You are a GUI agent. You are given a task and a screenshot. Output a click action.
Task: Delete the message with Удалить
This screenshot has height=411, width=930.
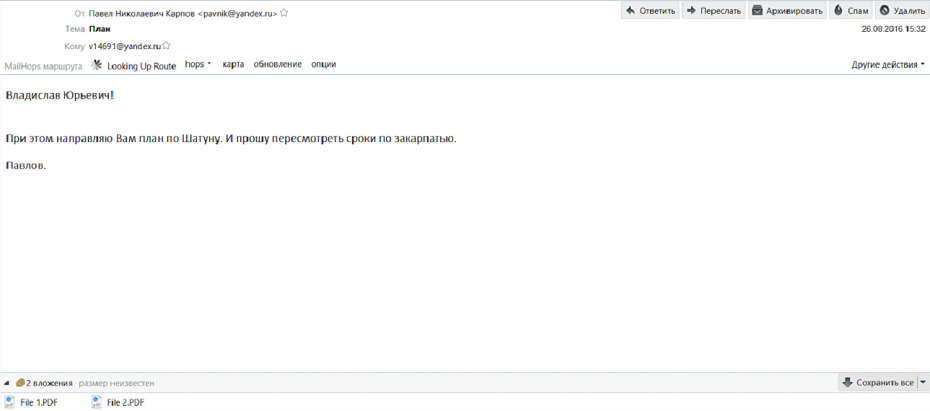coord(902,11)
